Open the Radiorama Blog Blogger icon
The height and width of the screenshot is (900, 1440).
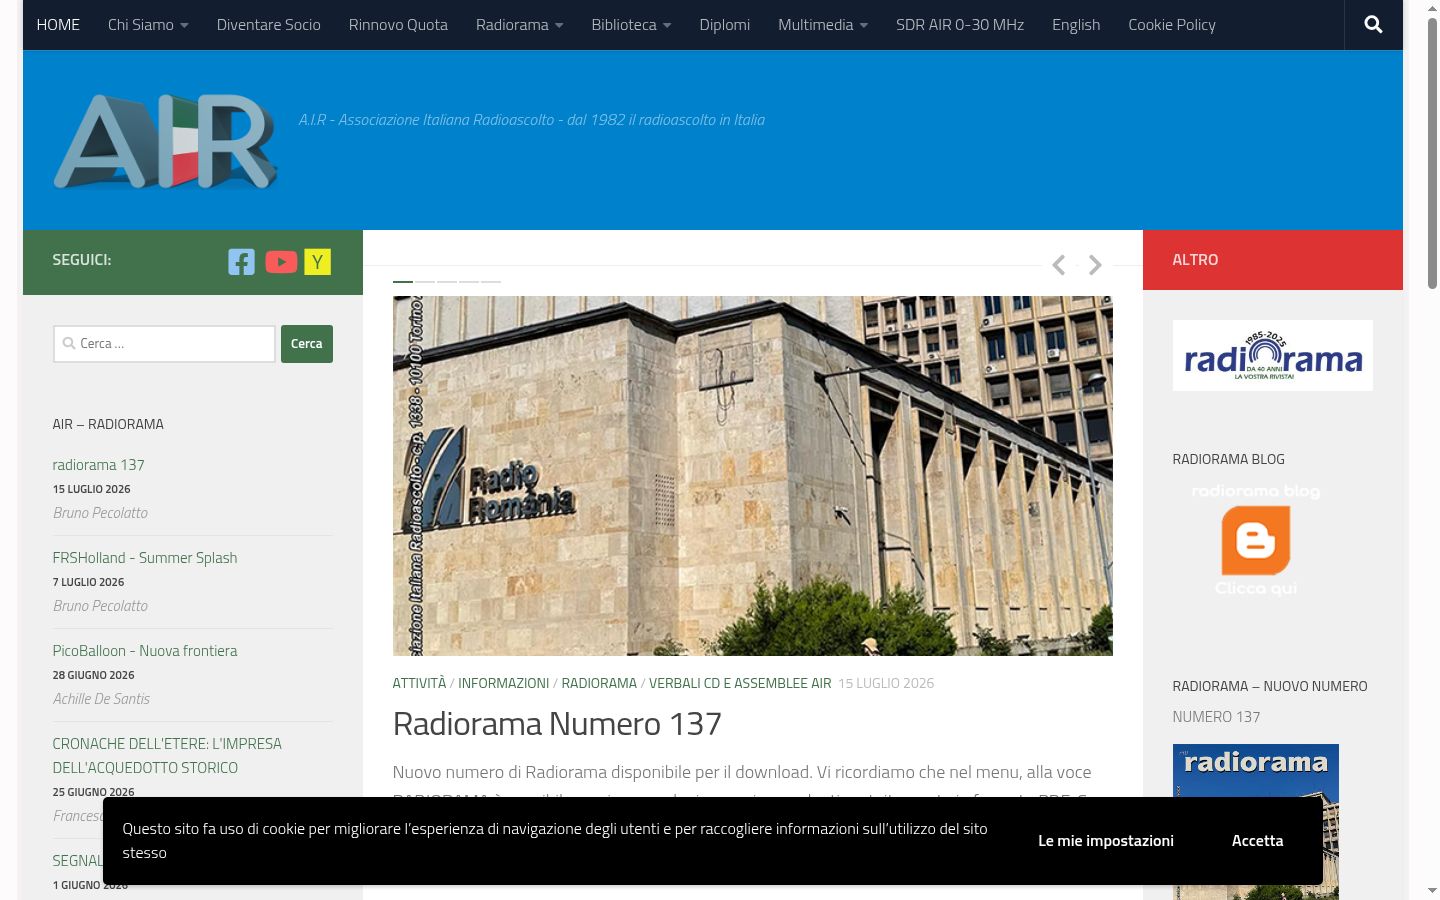tap(1256, 540)
